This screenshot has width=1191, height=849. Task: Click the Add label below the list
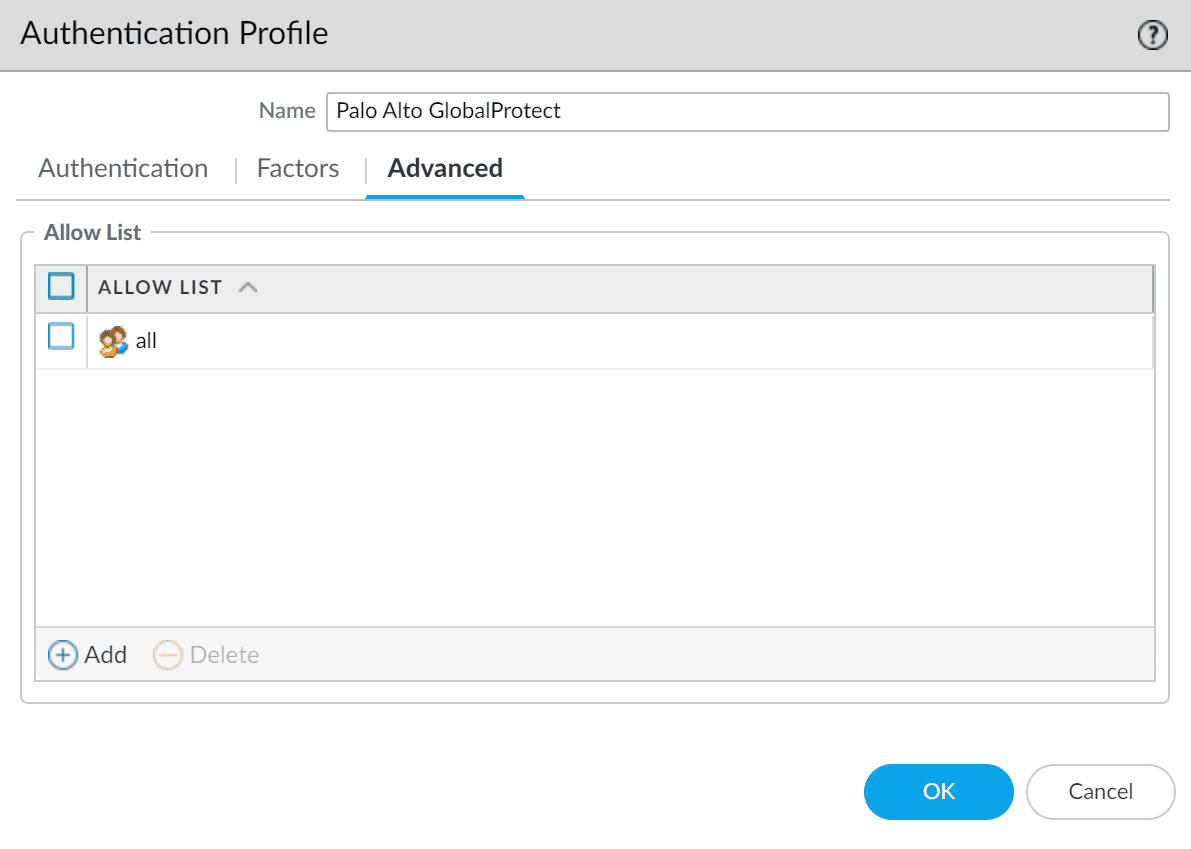tap(105, 655)
